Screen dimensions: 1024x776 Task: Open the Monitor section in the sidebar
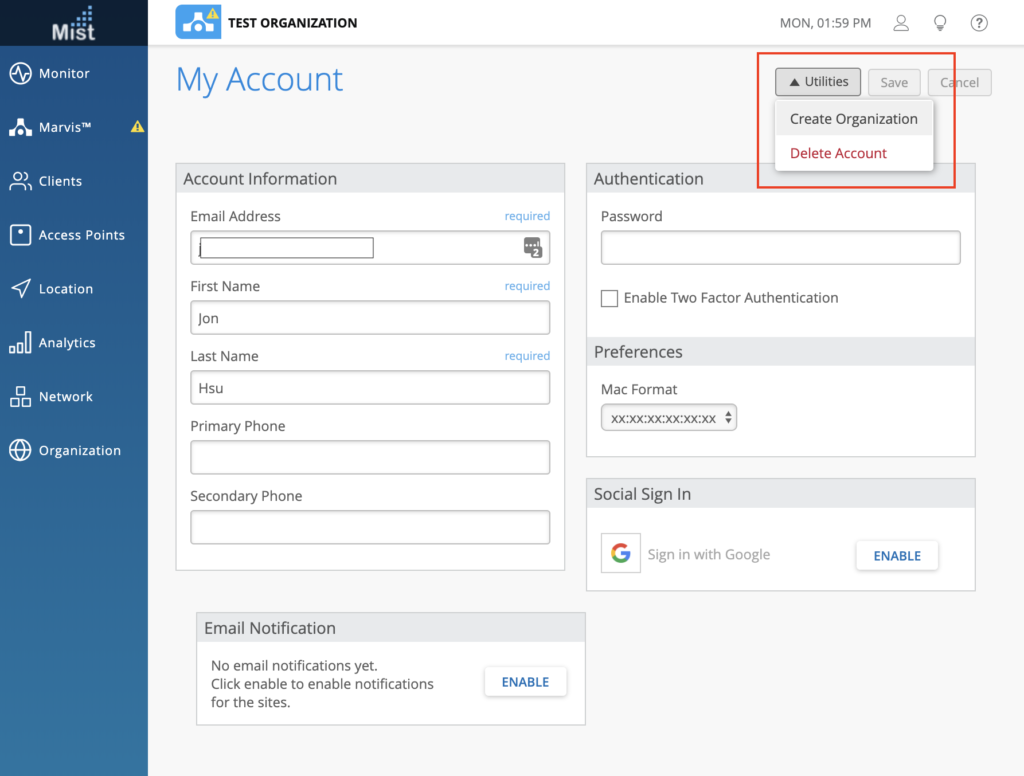click(x=60, y=73)
